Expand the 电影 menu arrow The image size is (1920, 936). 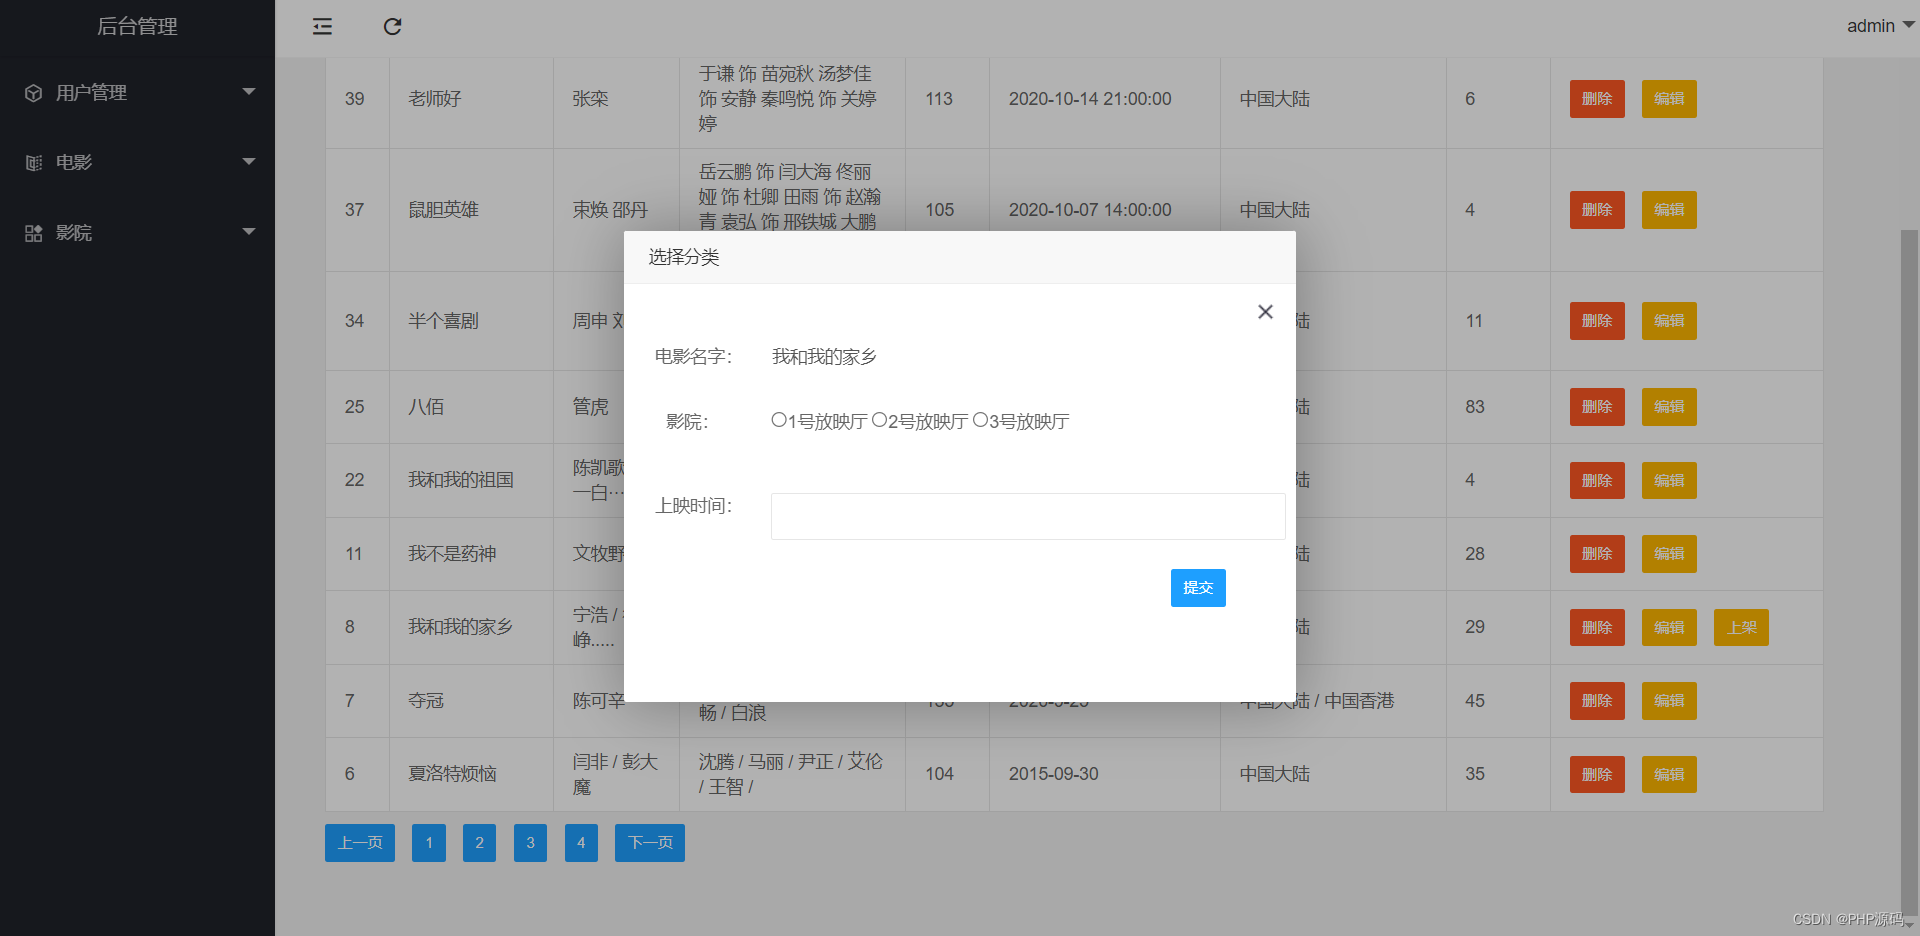pos(249,161)
